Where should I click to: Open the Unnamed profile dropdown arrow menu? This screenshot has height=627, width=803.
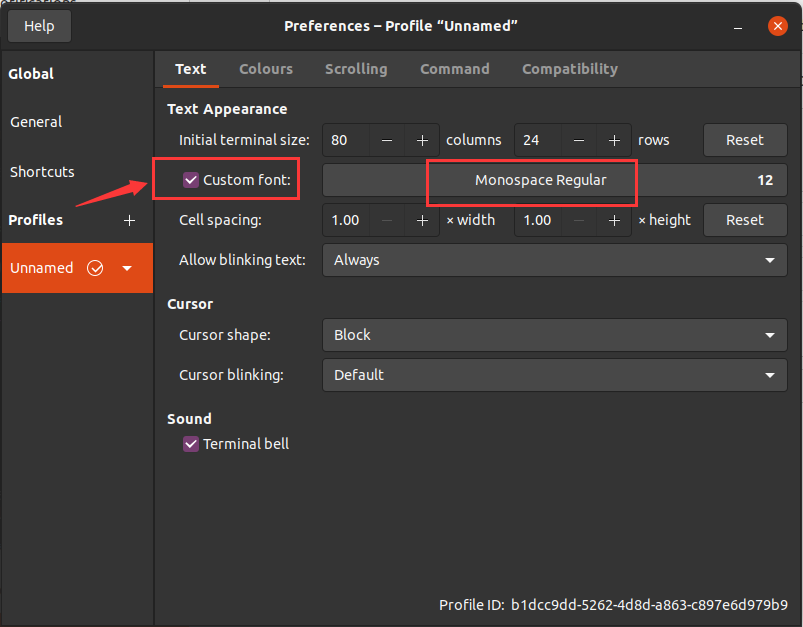tap(127, 268)
